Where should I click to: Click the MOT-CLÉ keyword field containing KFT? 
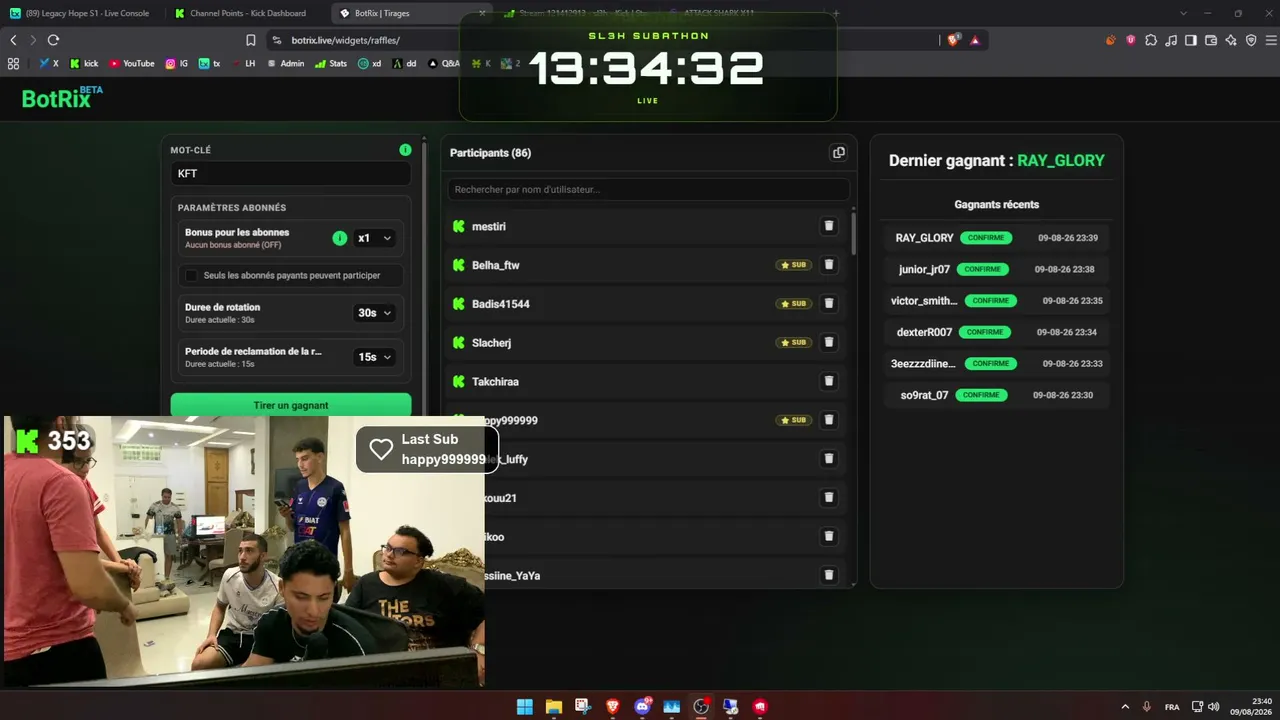pos(290,174)
